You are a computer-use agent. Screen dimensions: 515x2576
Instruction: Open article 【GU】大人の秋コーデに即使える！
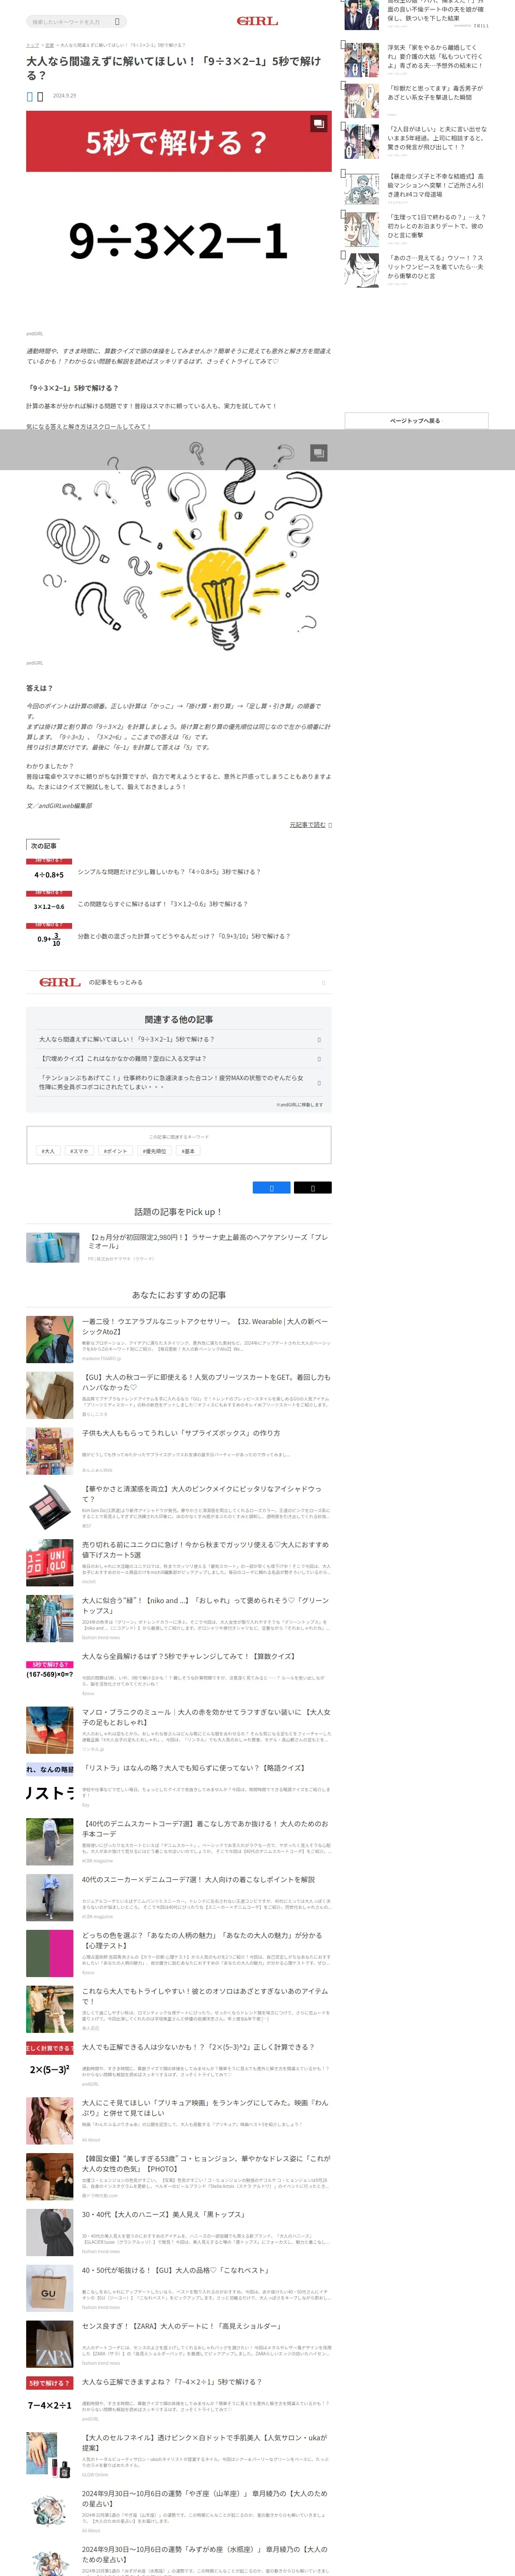[205, 1382]
